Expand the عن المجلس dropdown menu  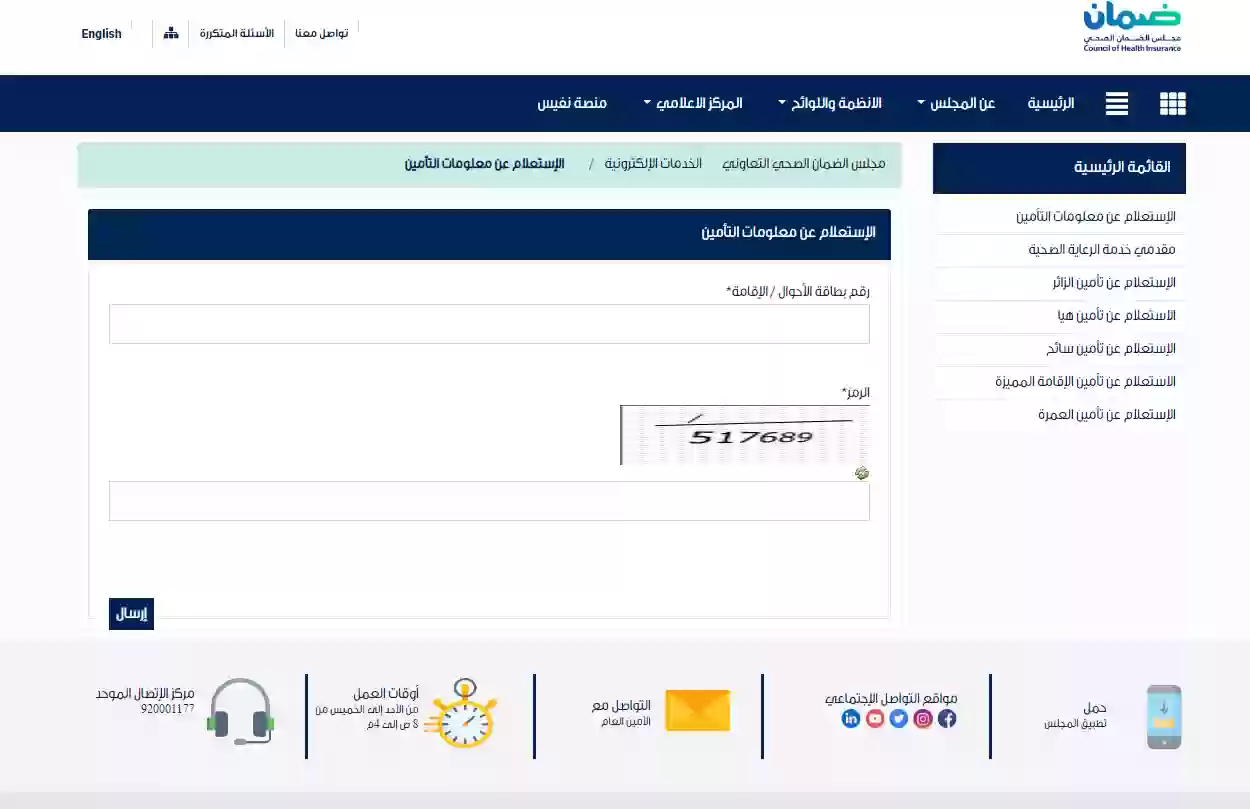[960, 101]
